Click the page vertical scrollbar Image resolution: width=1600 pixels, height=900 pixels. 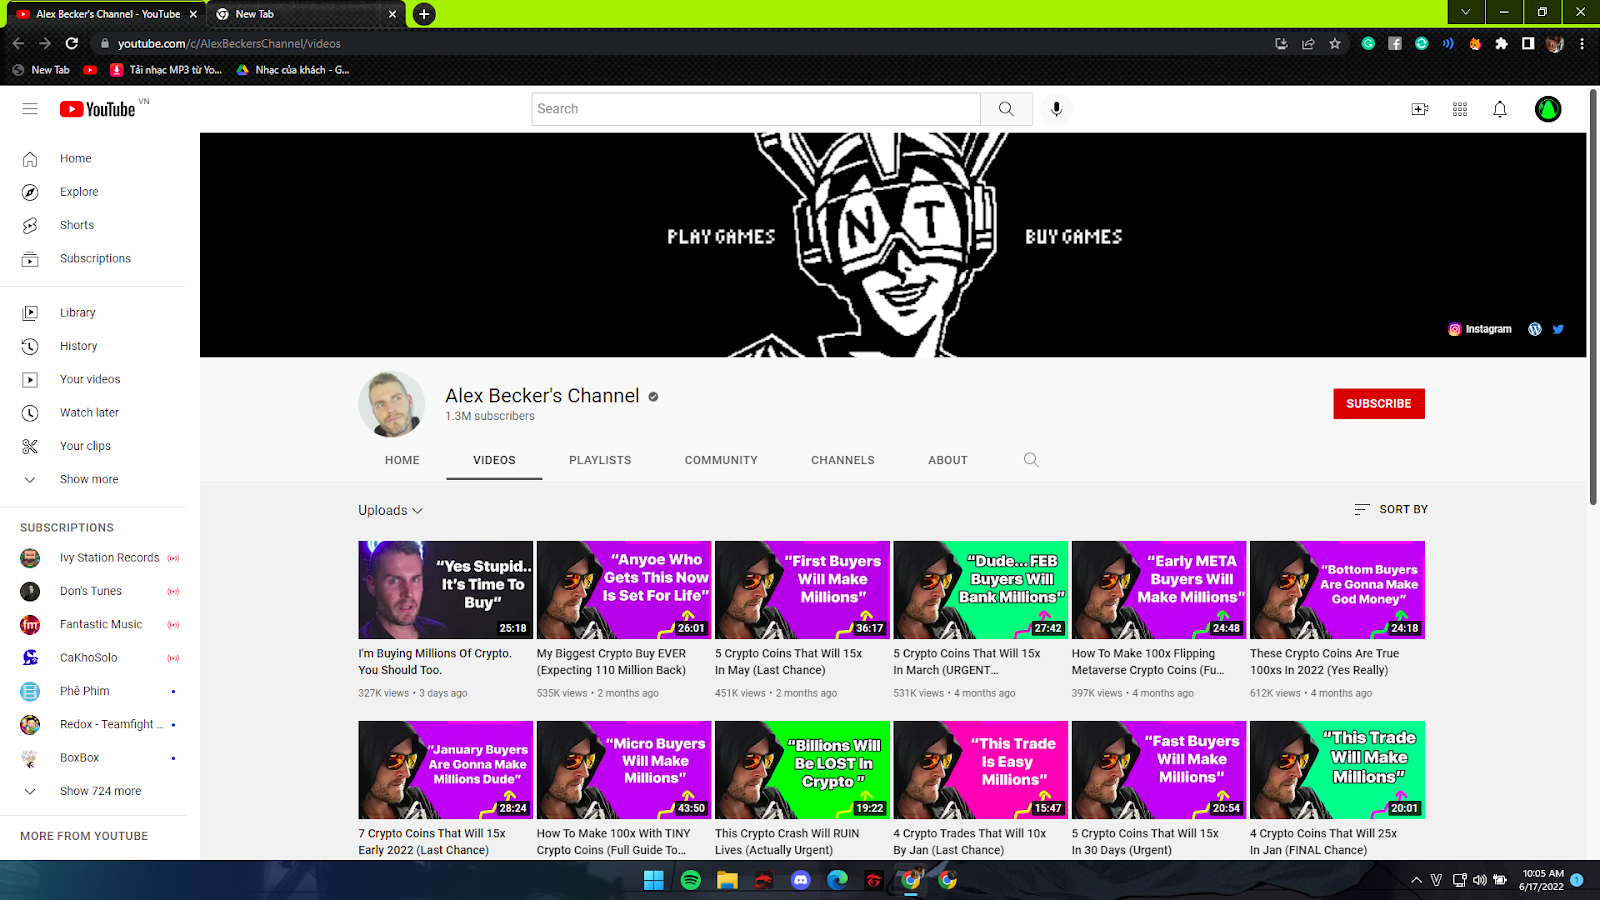tap(1593, 296)
